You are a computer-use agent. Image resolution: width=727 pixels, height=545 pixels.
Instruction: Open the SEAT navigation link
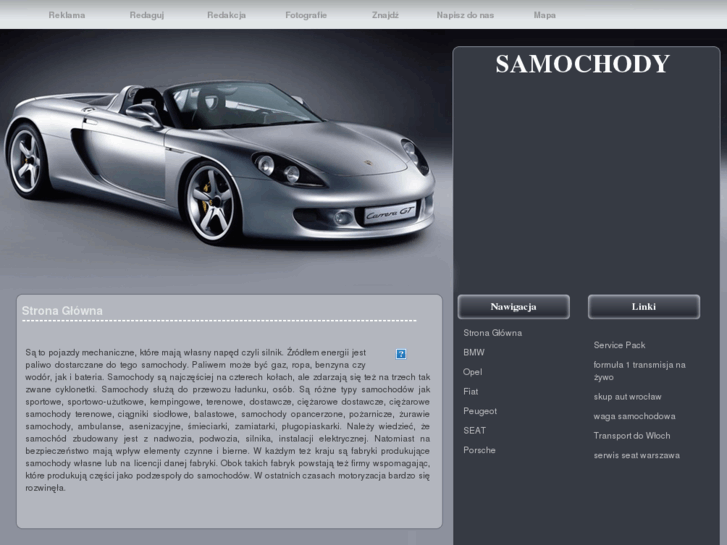tap(474, 430)
